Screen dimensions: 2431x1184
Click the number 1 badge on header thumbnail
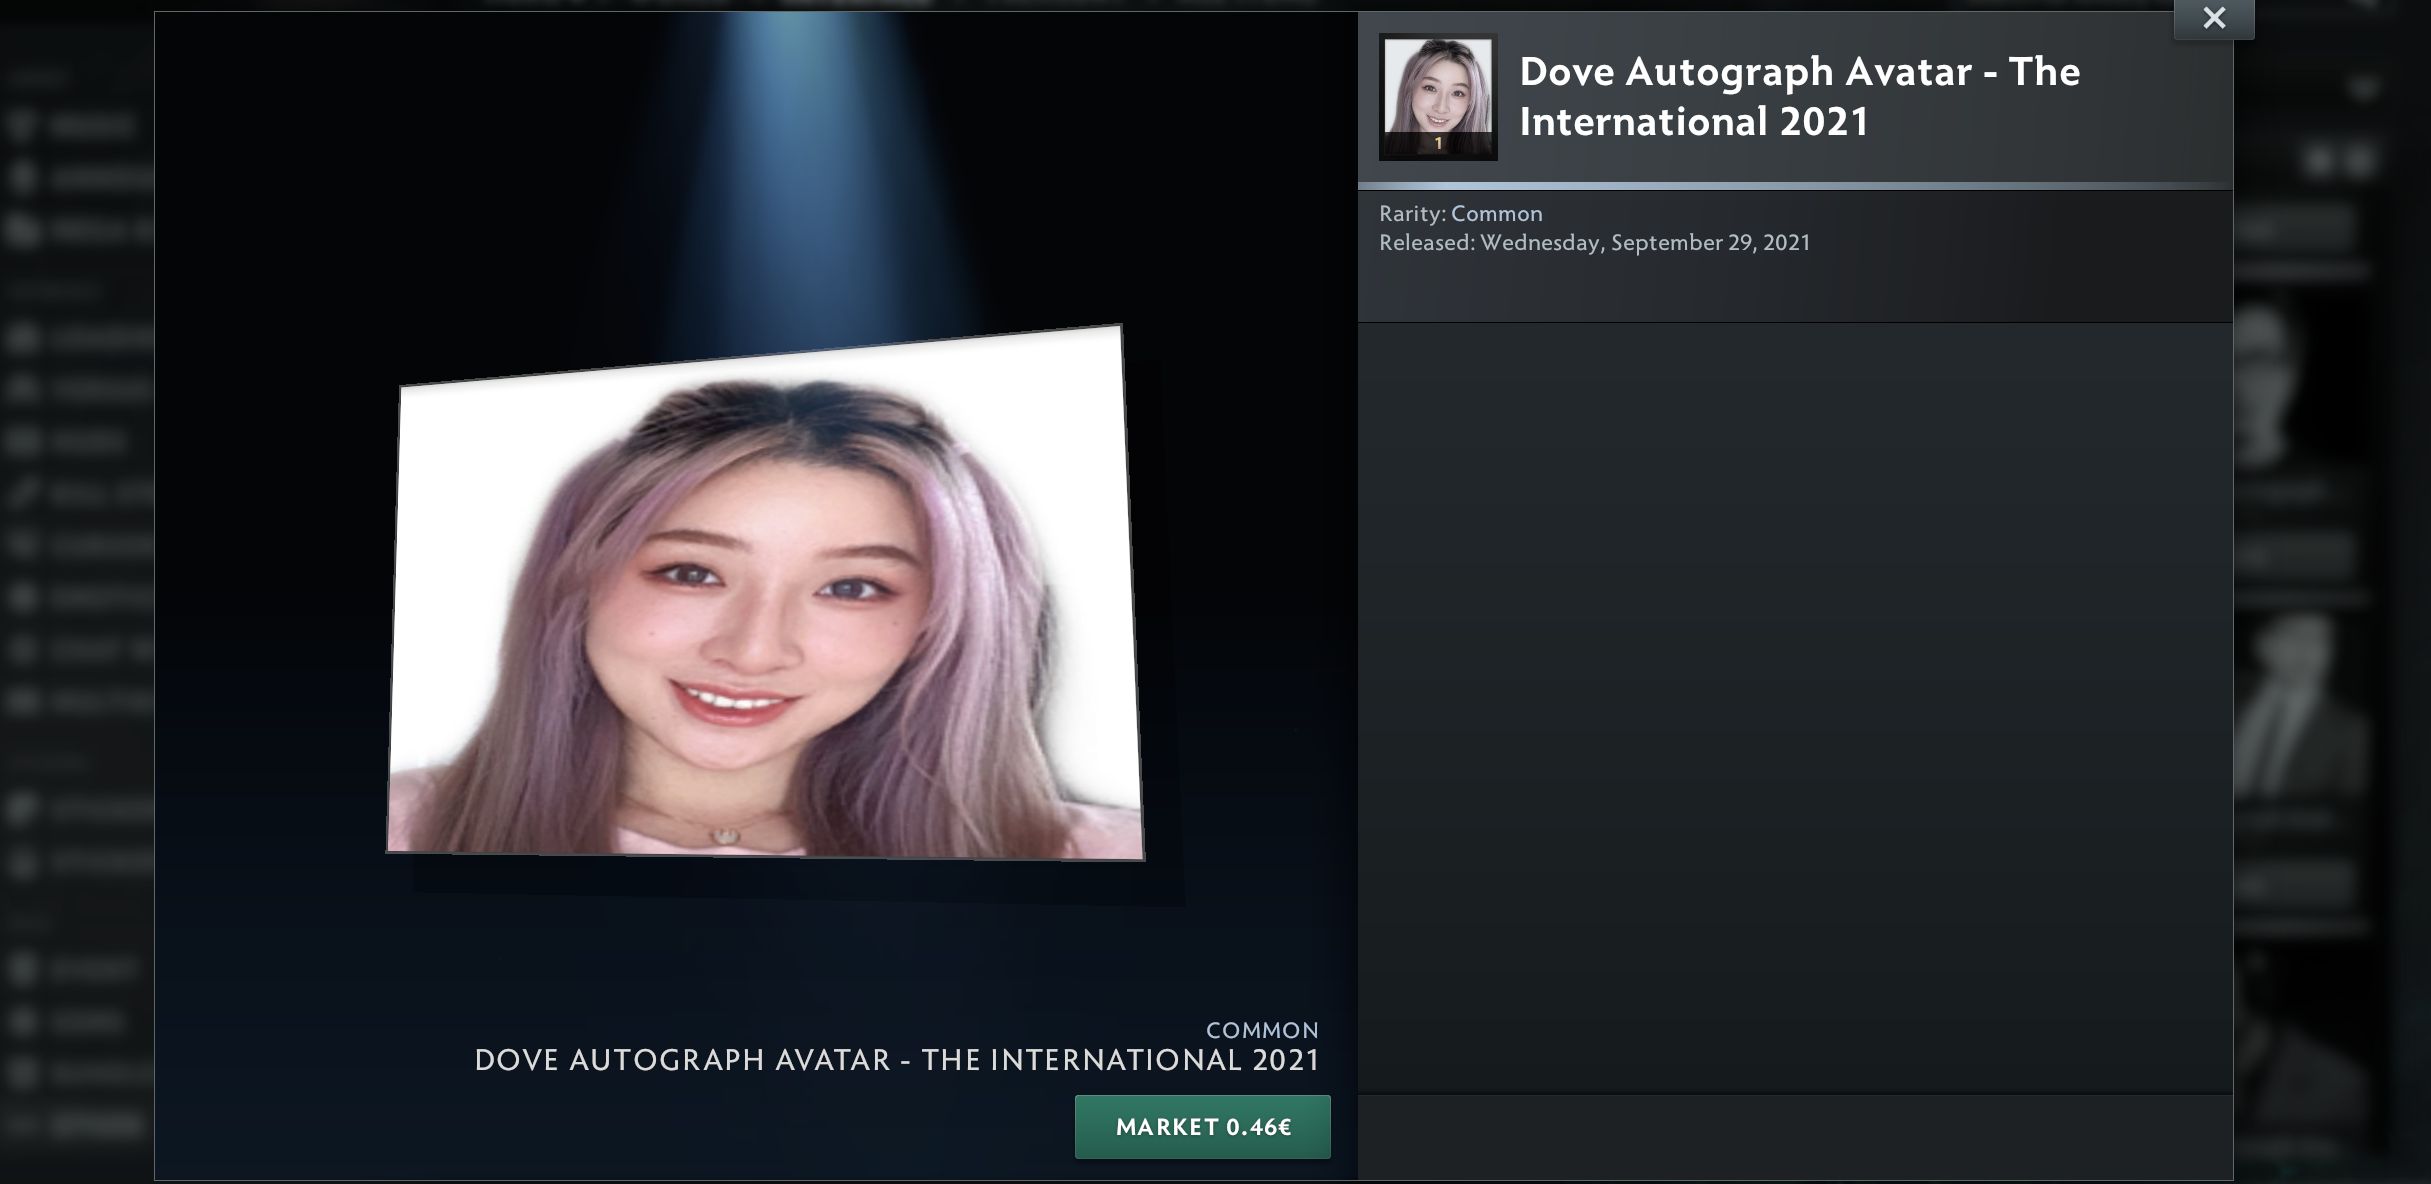[1438, 144]
